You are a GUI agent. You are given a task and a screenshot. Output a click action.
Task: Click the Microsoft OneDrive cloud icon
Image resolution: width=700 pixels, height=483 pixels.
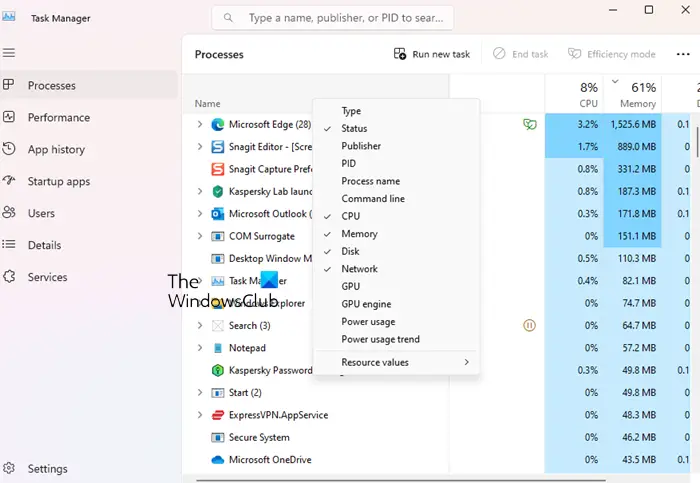point(217,460)
